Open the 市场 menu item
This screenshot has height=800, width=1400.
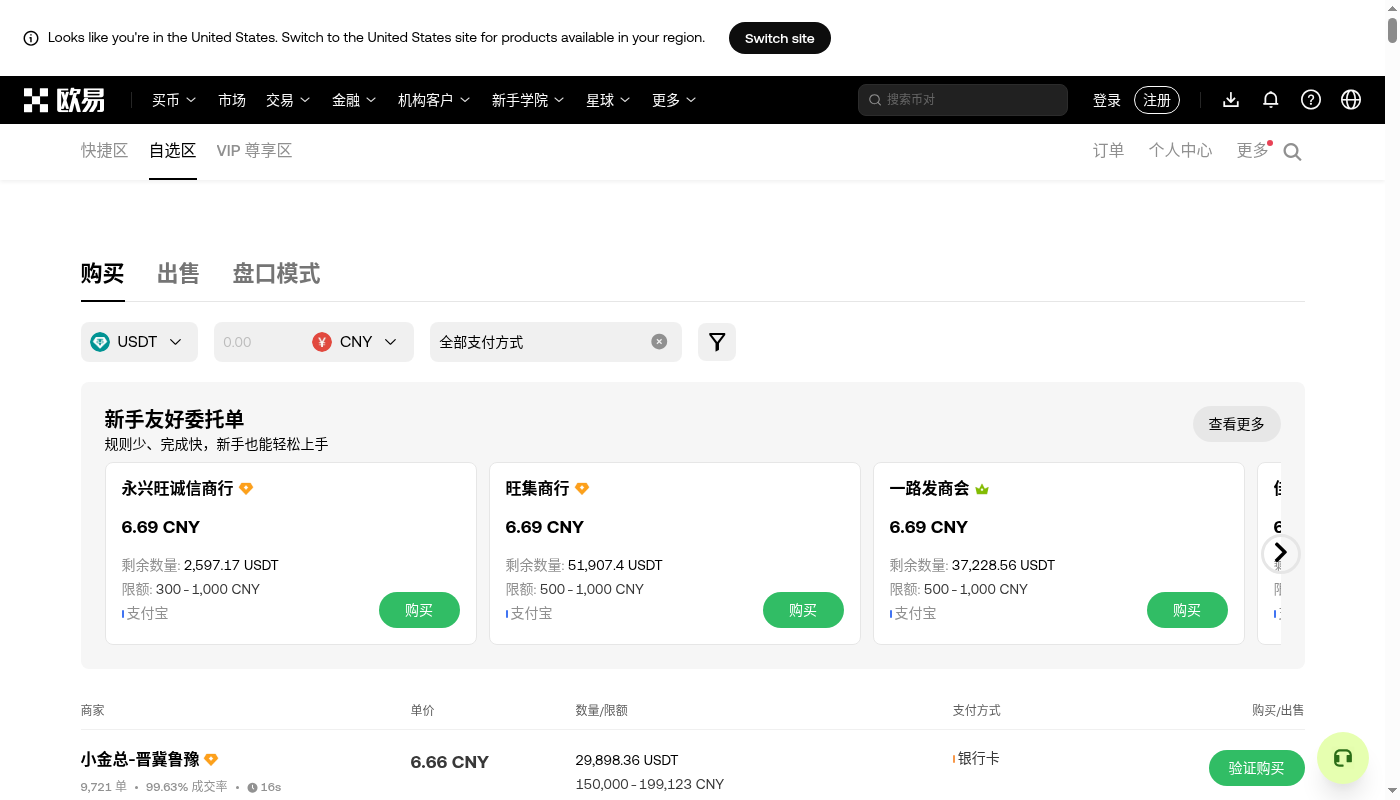(x=232, y=100)
